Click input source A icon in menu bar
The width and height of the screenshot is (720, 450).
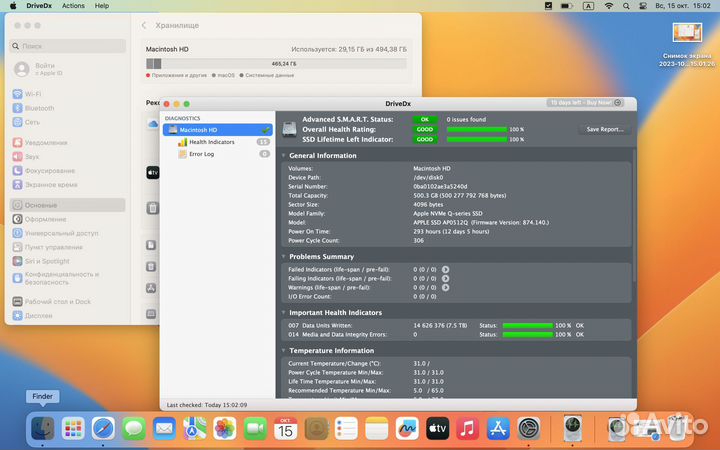[588, 6]
